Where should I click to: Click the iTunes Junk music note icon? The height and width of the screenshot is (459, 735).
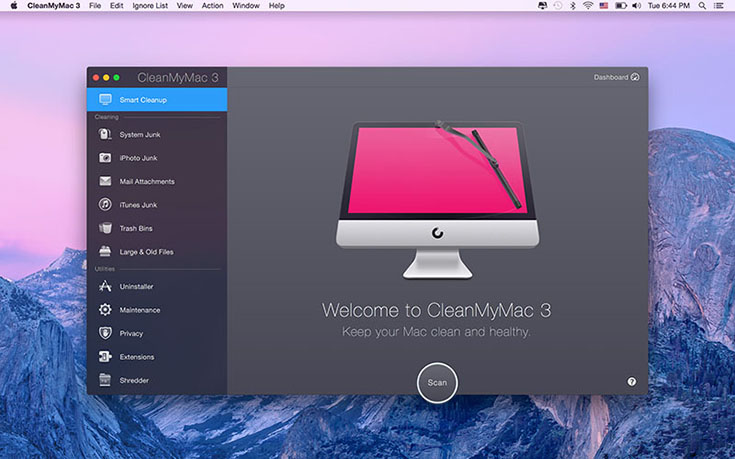click(x=105, y=204)
